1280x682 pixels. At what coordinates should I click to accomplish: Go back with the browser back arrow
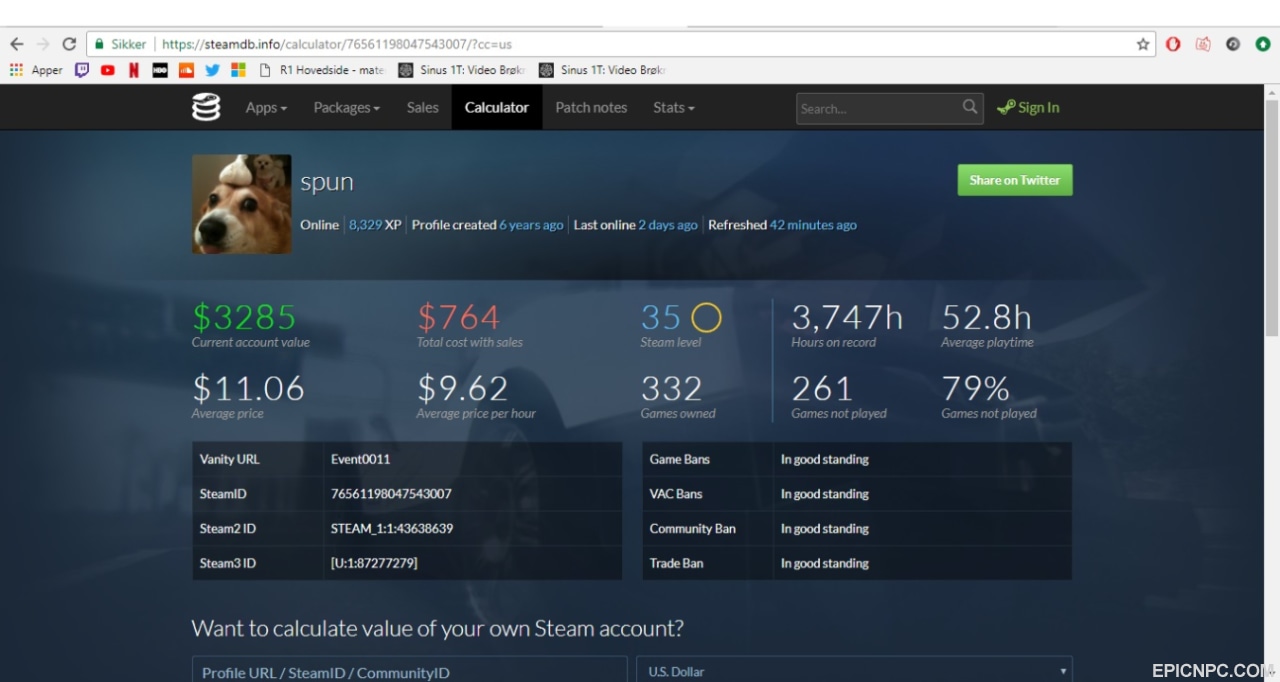pyautogui.click(x=17, y=44)
